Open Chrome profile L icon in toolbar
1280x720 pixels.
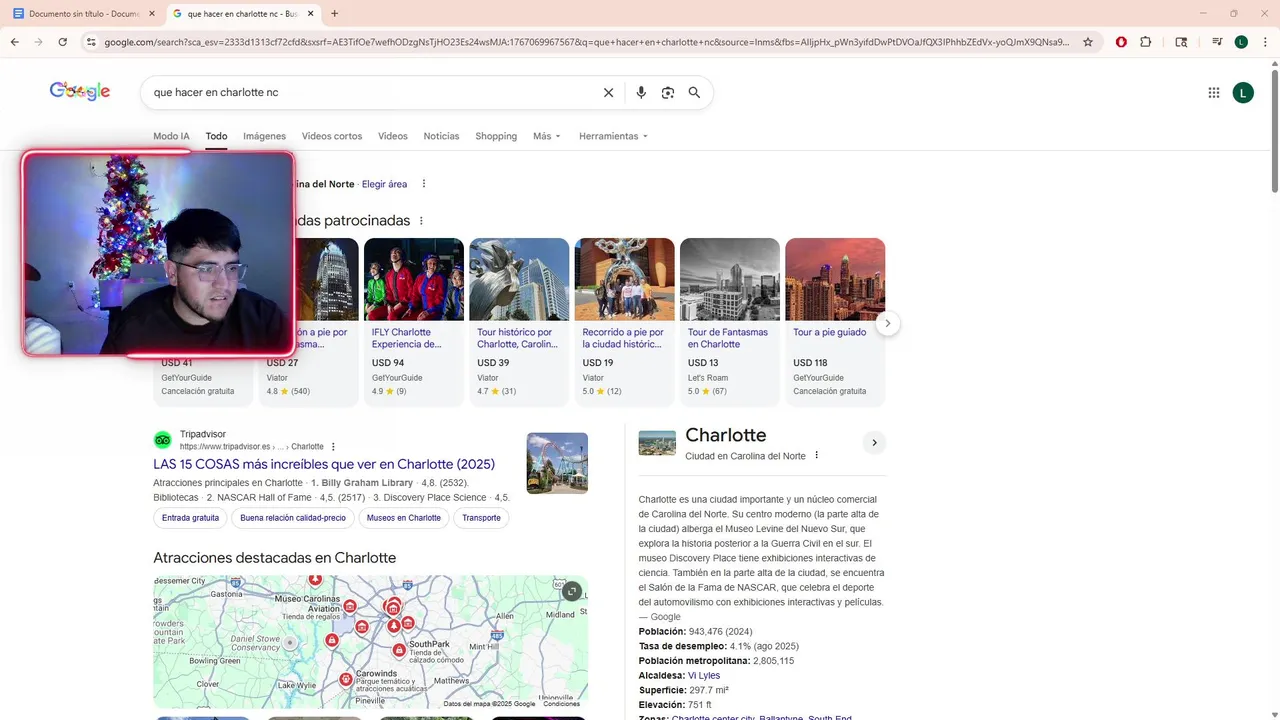[x=1241, y=42]
